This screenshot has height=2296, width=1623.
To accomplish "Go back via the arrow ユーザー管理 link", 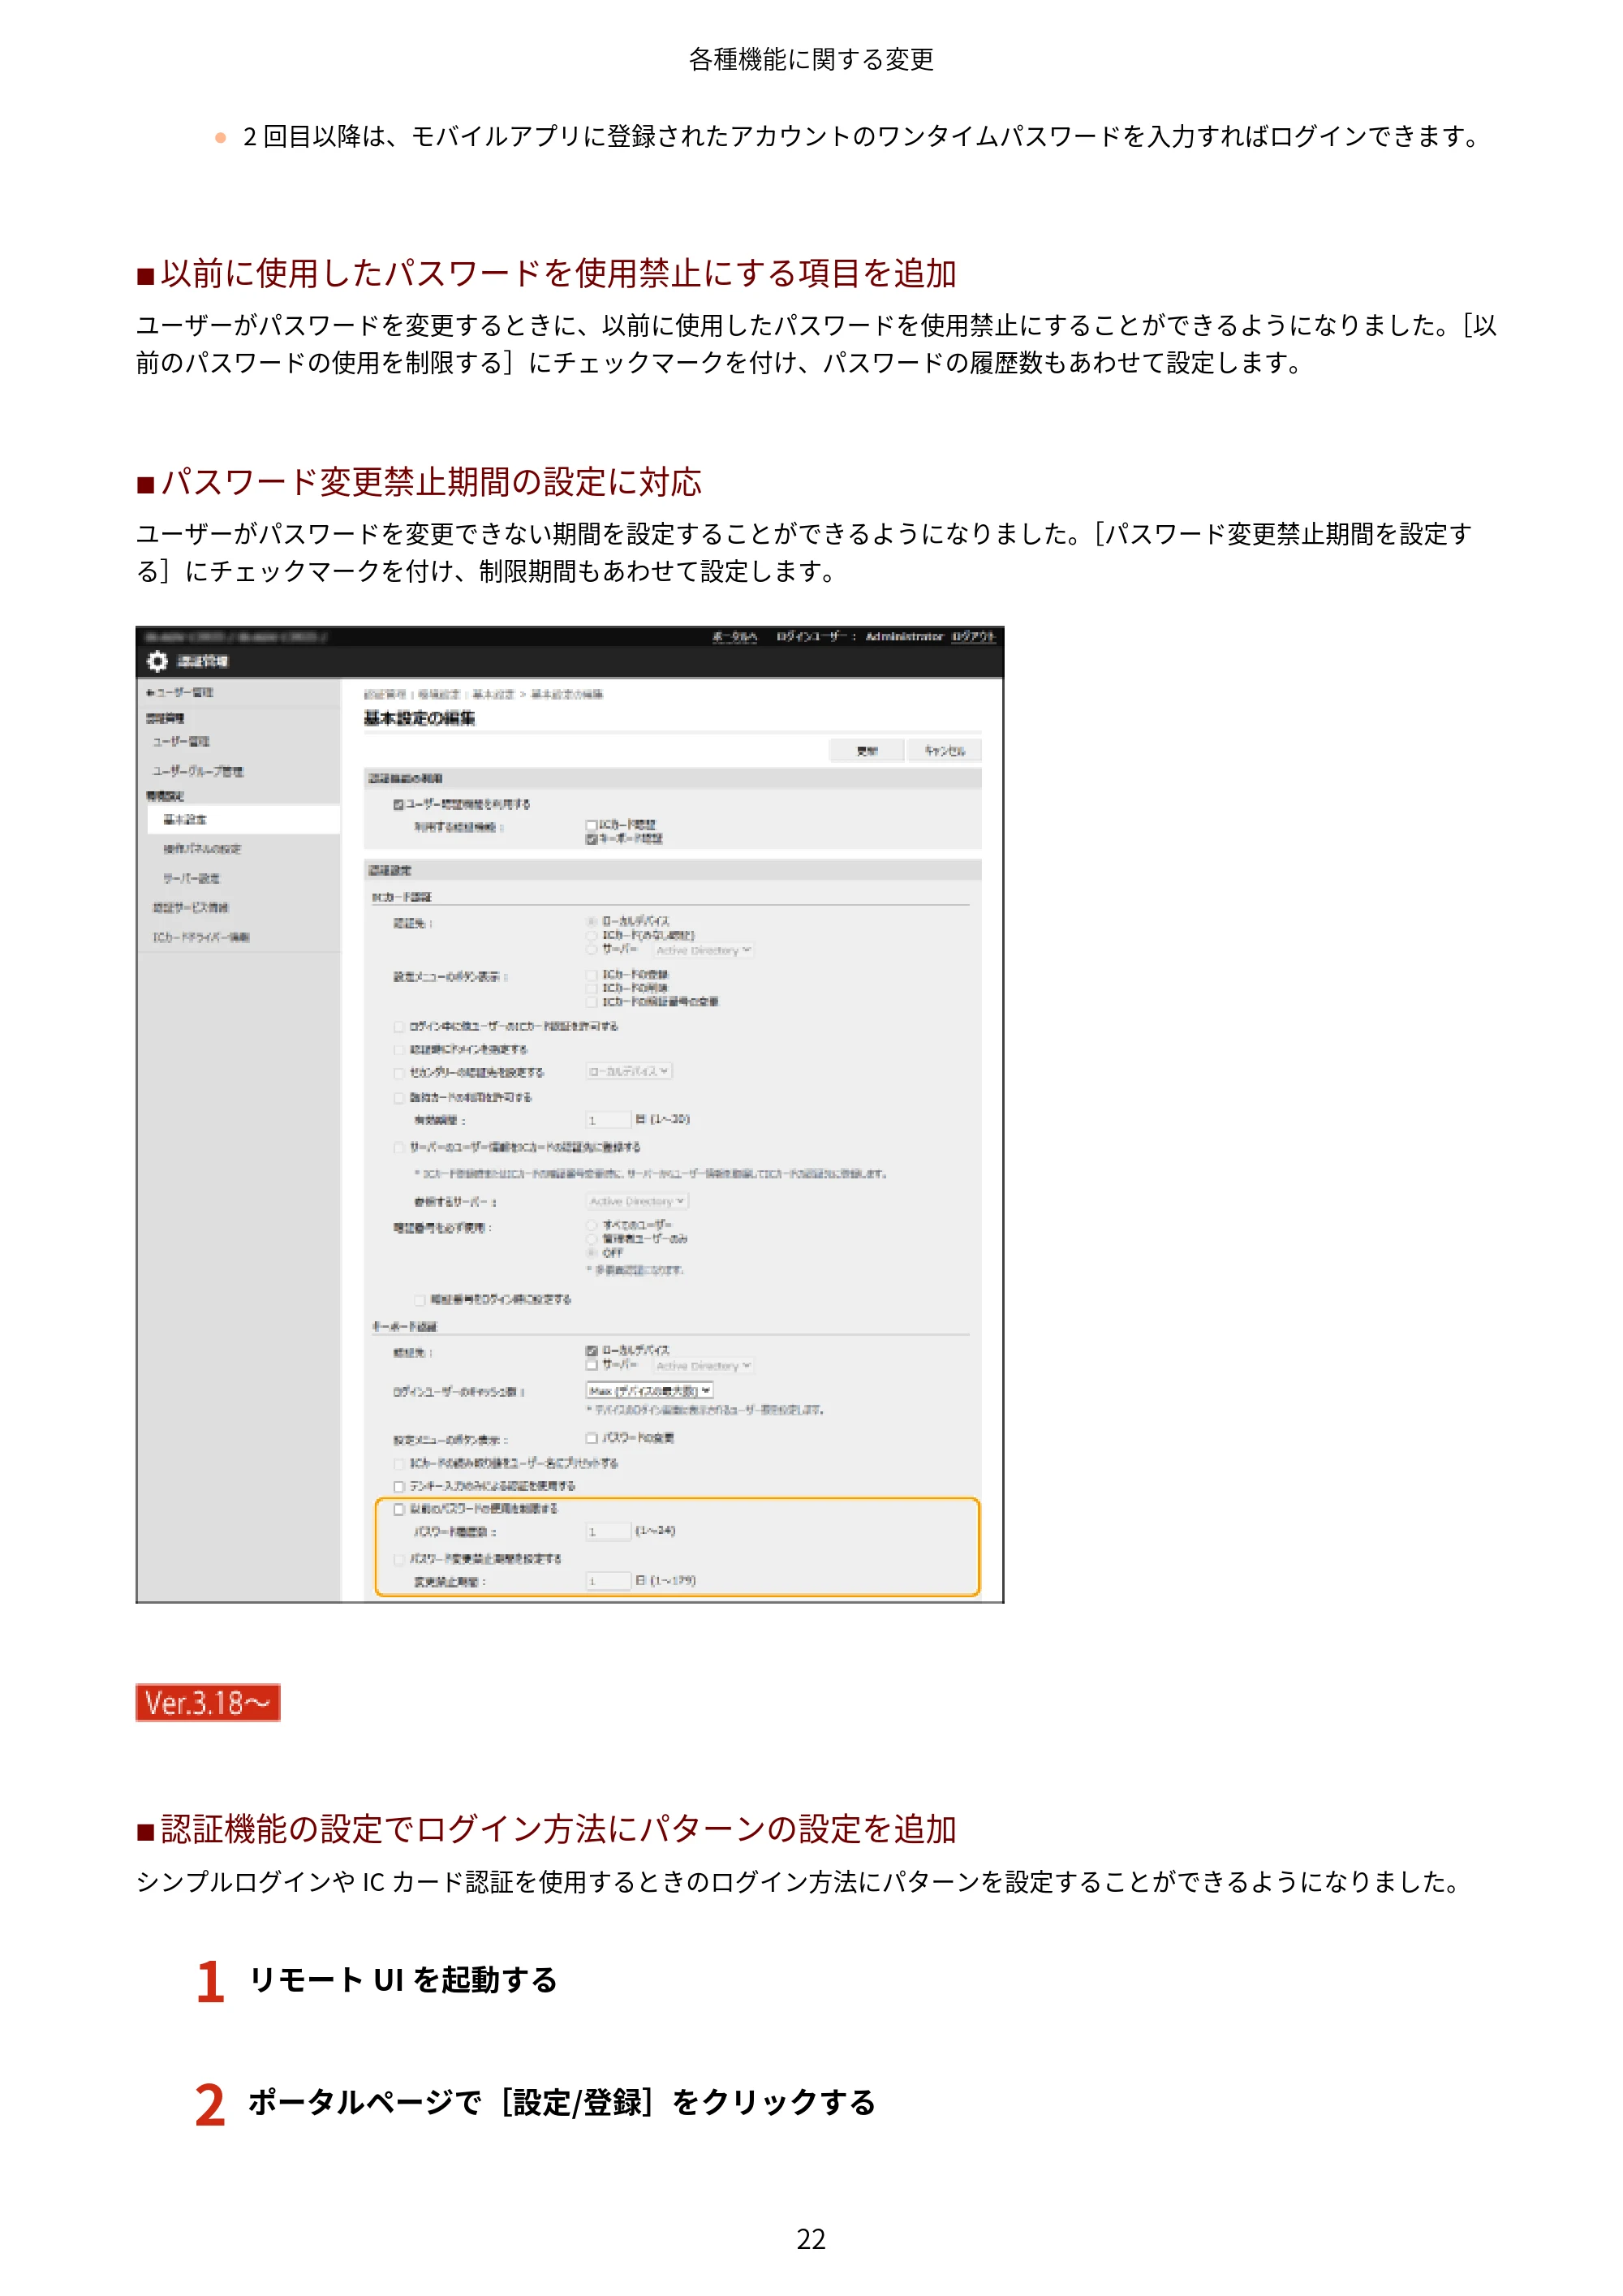I will pos(179,692).
